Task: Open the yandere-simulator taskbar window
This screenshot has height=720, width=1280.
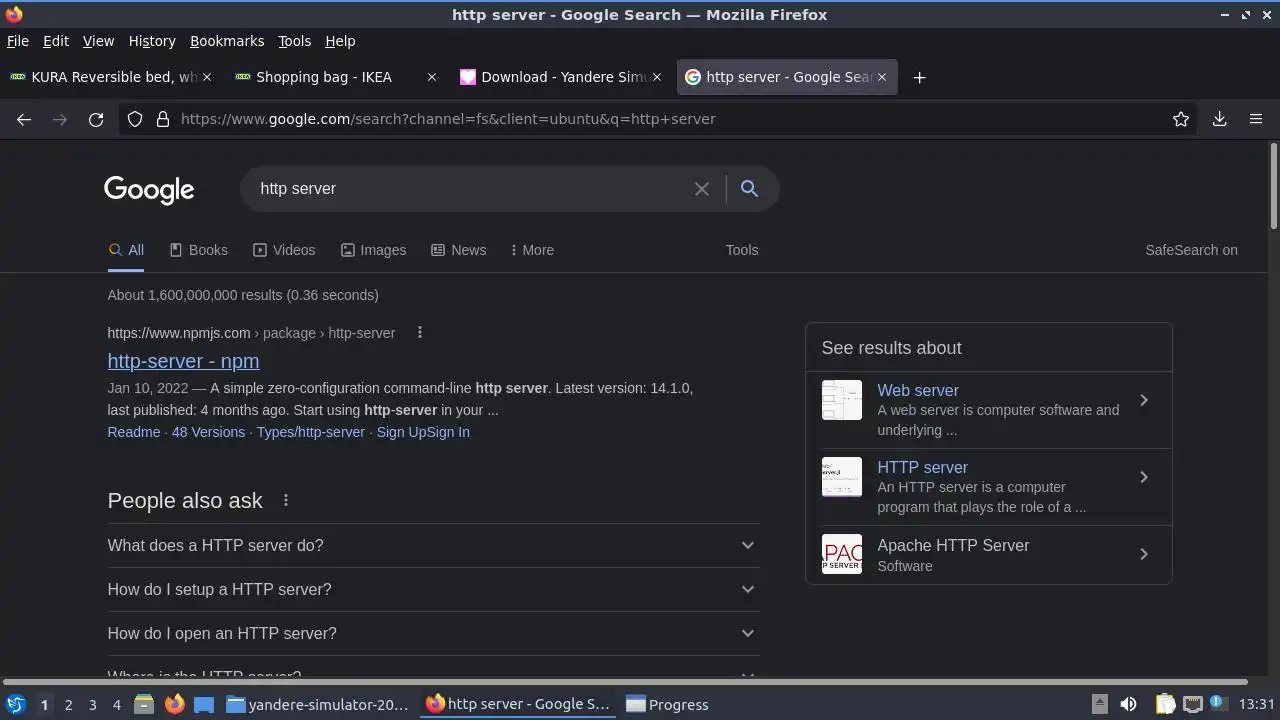Action: (317, 705)
